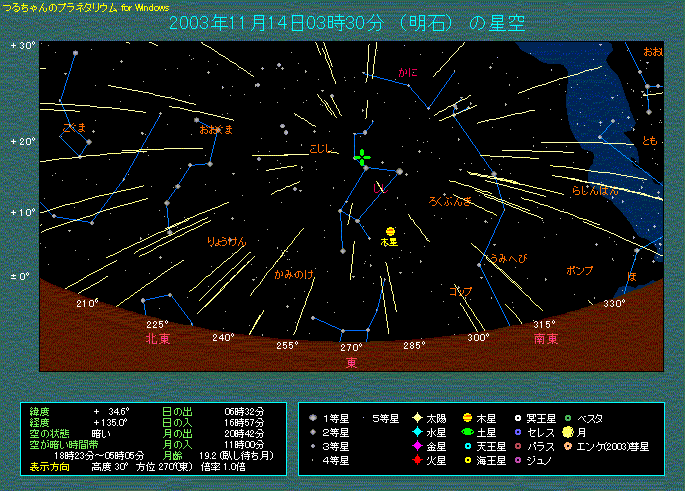
Task: Click the おおぐま constellation label
Action: pos(215,129)
